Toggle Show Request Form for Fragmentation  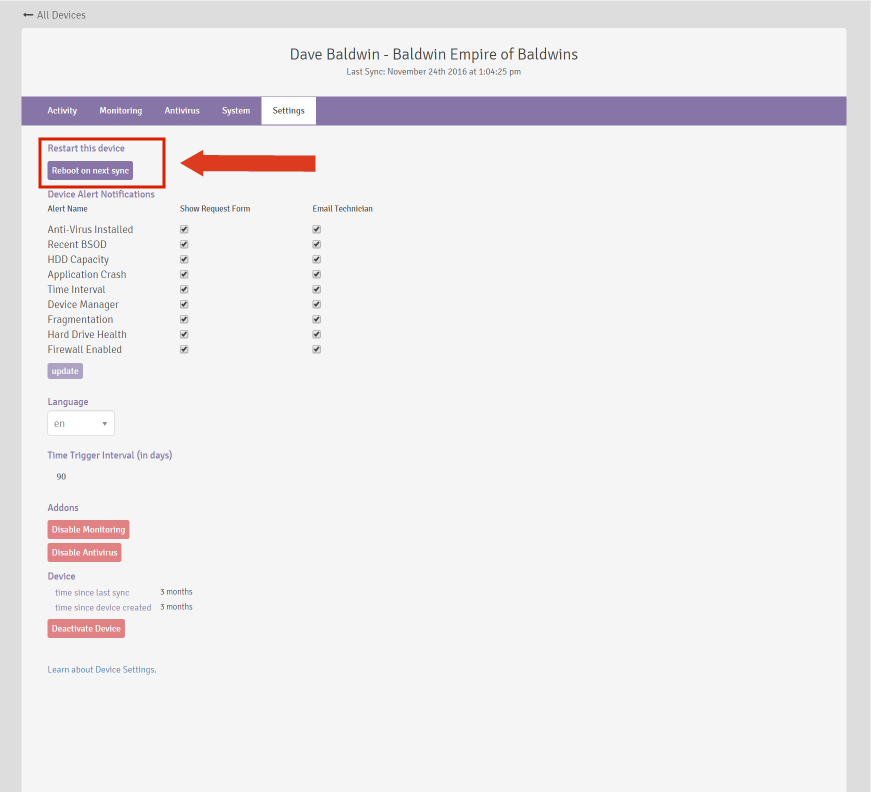184,319
